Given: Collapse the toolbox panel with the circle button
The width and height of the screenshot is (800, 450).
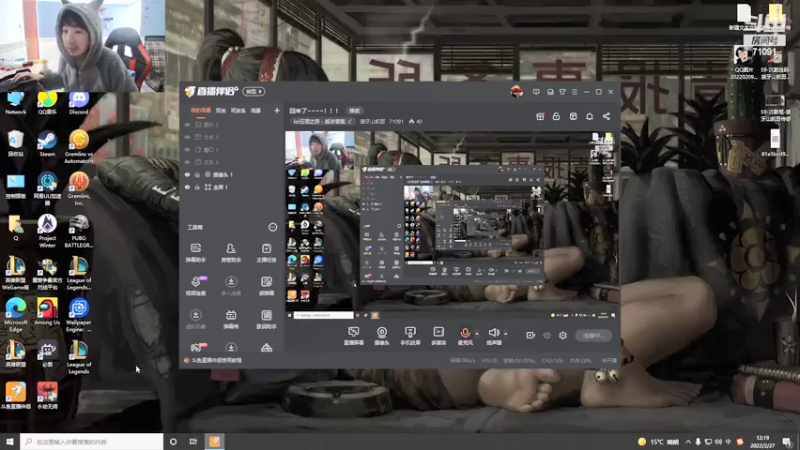Looking at the screenshot, I should pos(272,227).
